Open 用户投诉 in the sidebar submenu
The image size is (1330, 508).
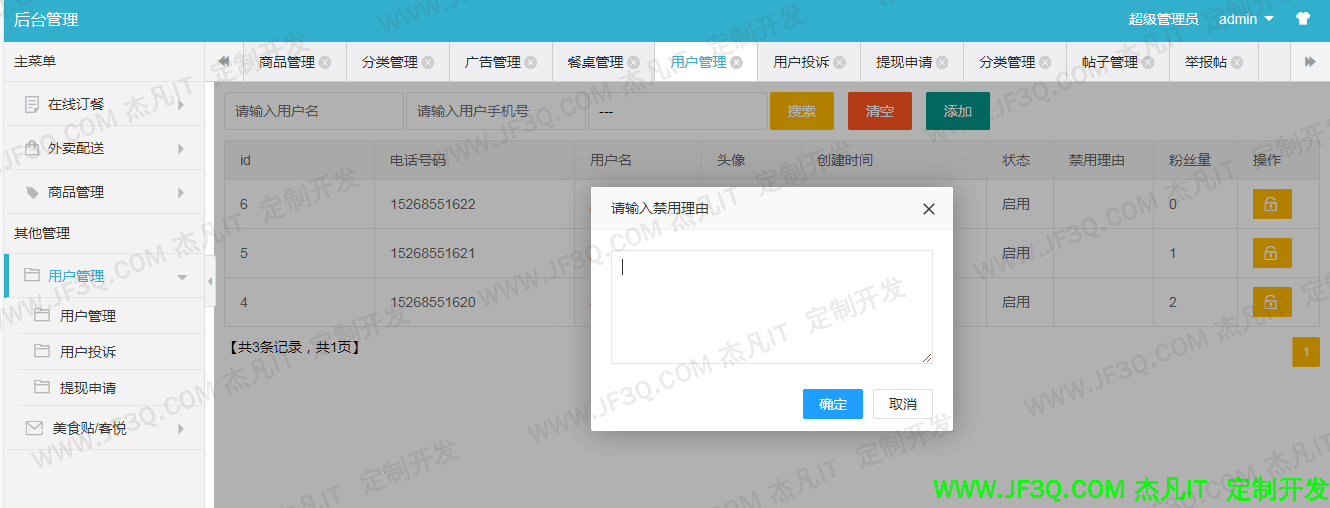(x=88, y=352)
